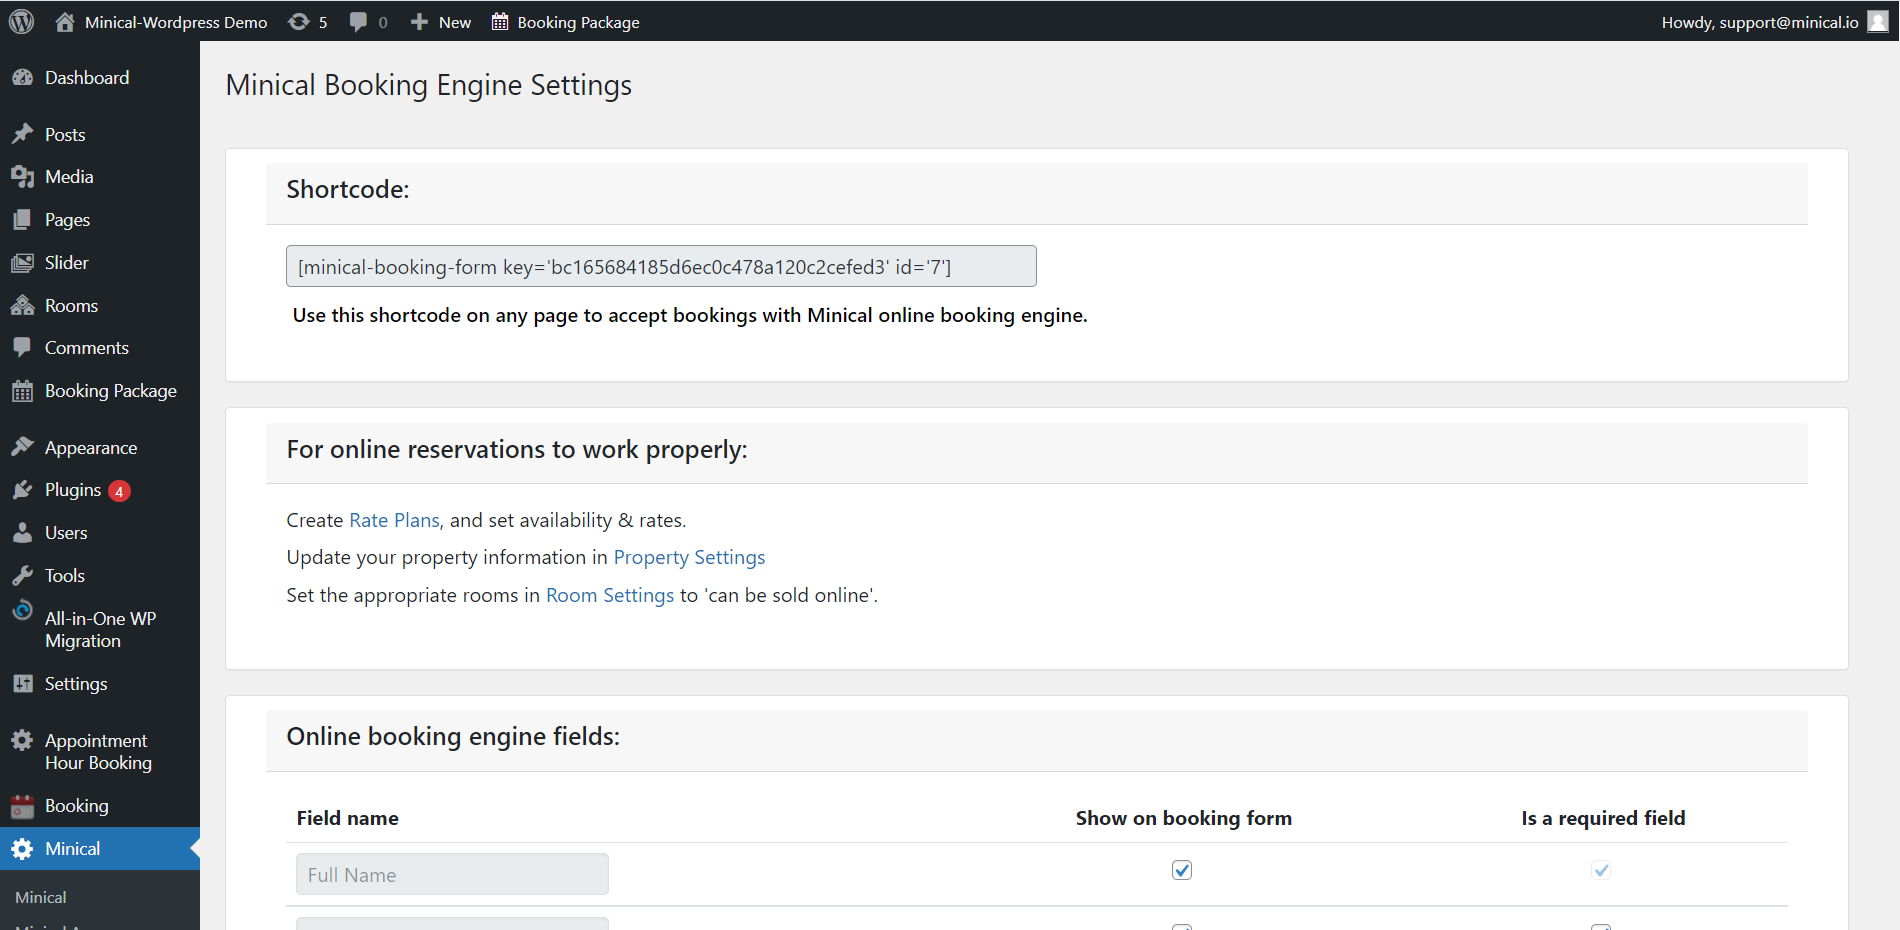Open All-in-One WP Migration menu
Image resolution: width=1900 pixels, height=930 pixels.
pyautogui.click(x=100, y=630)
